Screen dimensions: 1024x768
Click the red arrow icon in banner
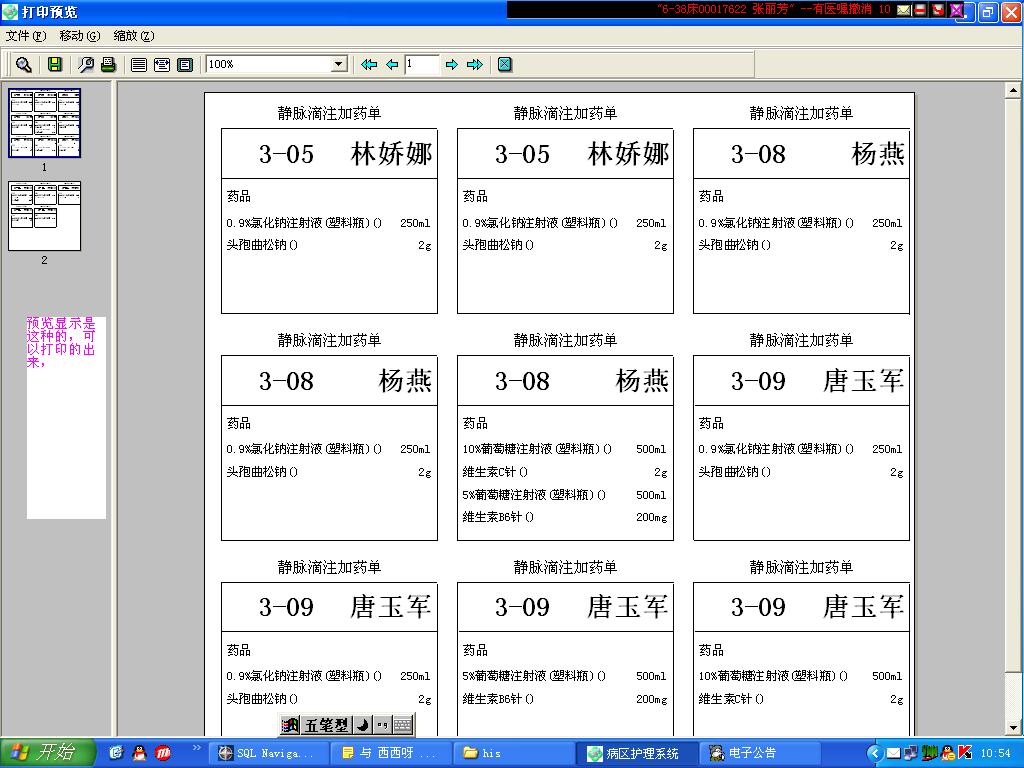(x=938, y=10)
